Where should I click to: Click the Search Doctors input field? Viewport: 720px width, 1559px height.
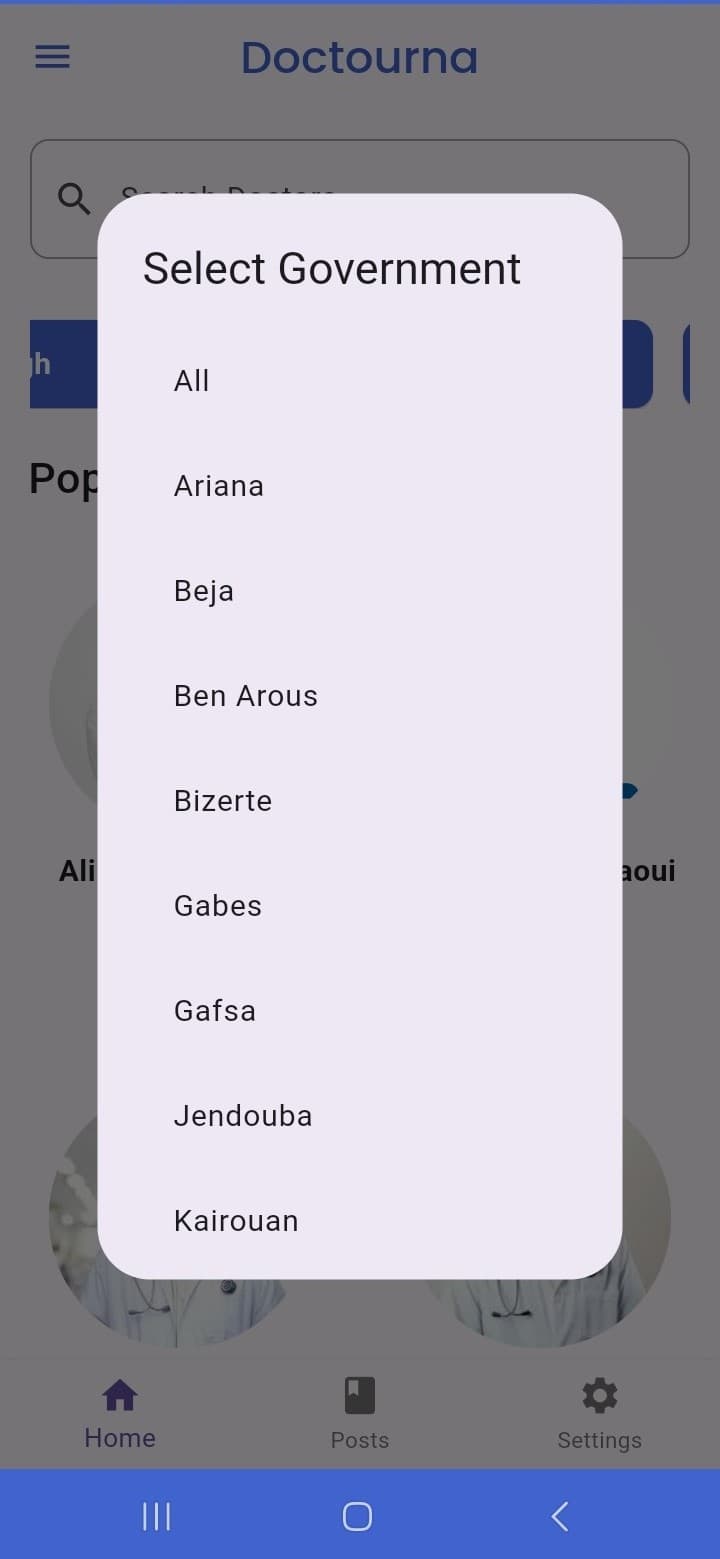coord(360,199)
